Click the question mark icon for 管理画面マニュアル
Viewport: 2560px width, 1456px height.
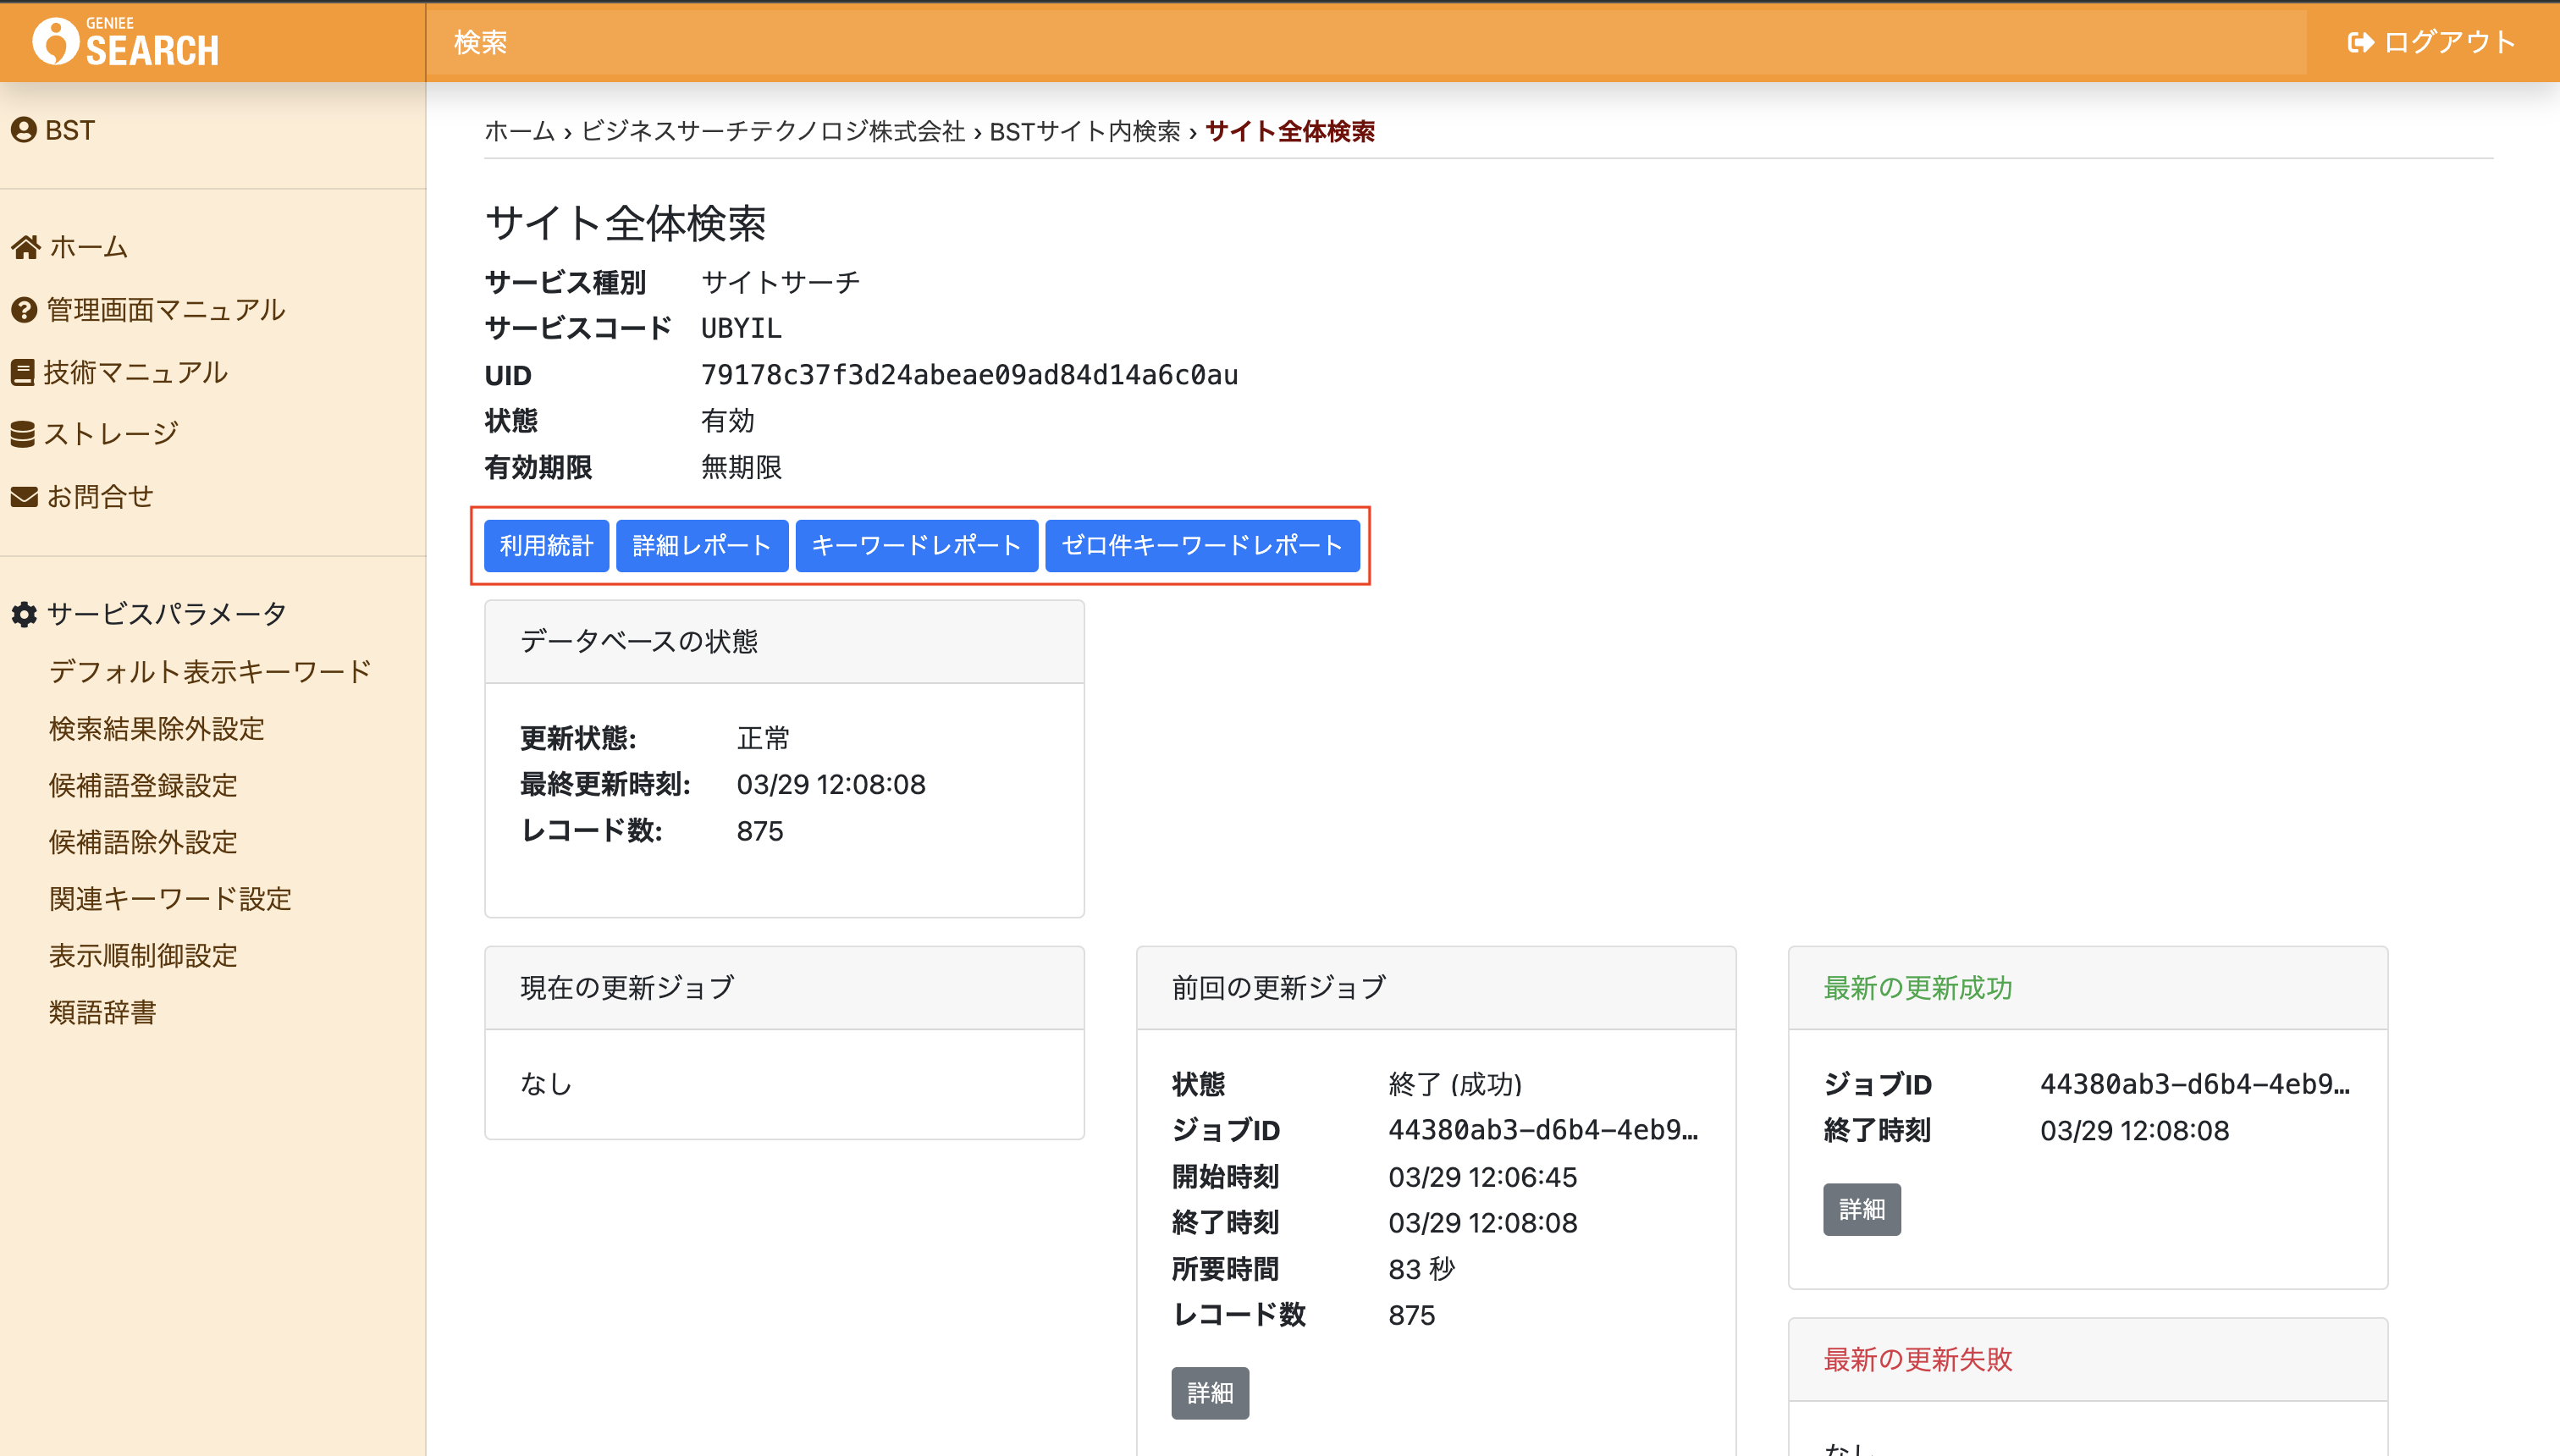click(24, 310)
